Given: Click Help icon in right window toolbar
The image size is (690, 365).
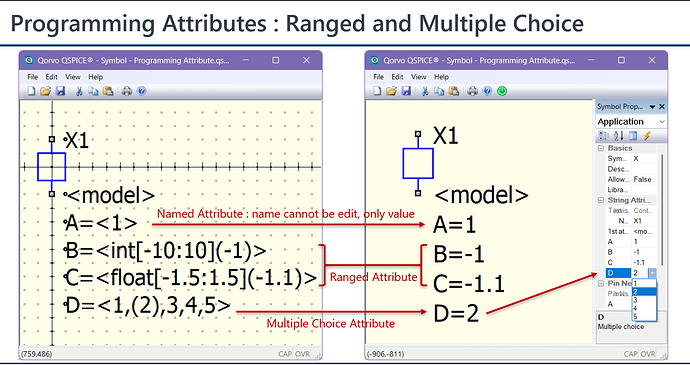Looking at the screenshot, I should (x=487, y=91).
